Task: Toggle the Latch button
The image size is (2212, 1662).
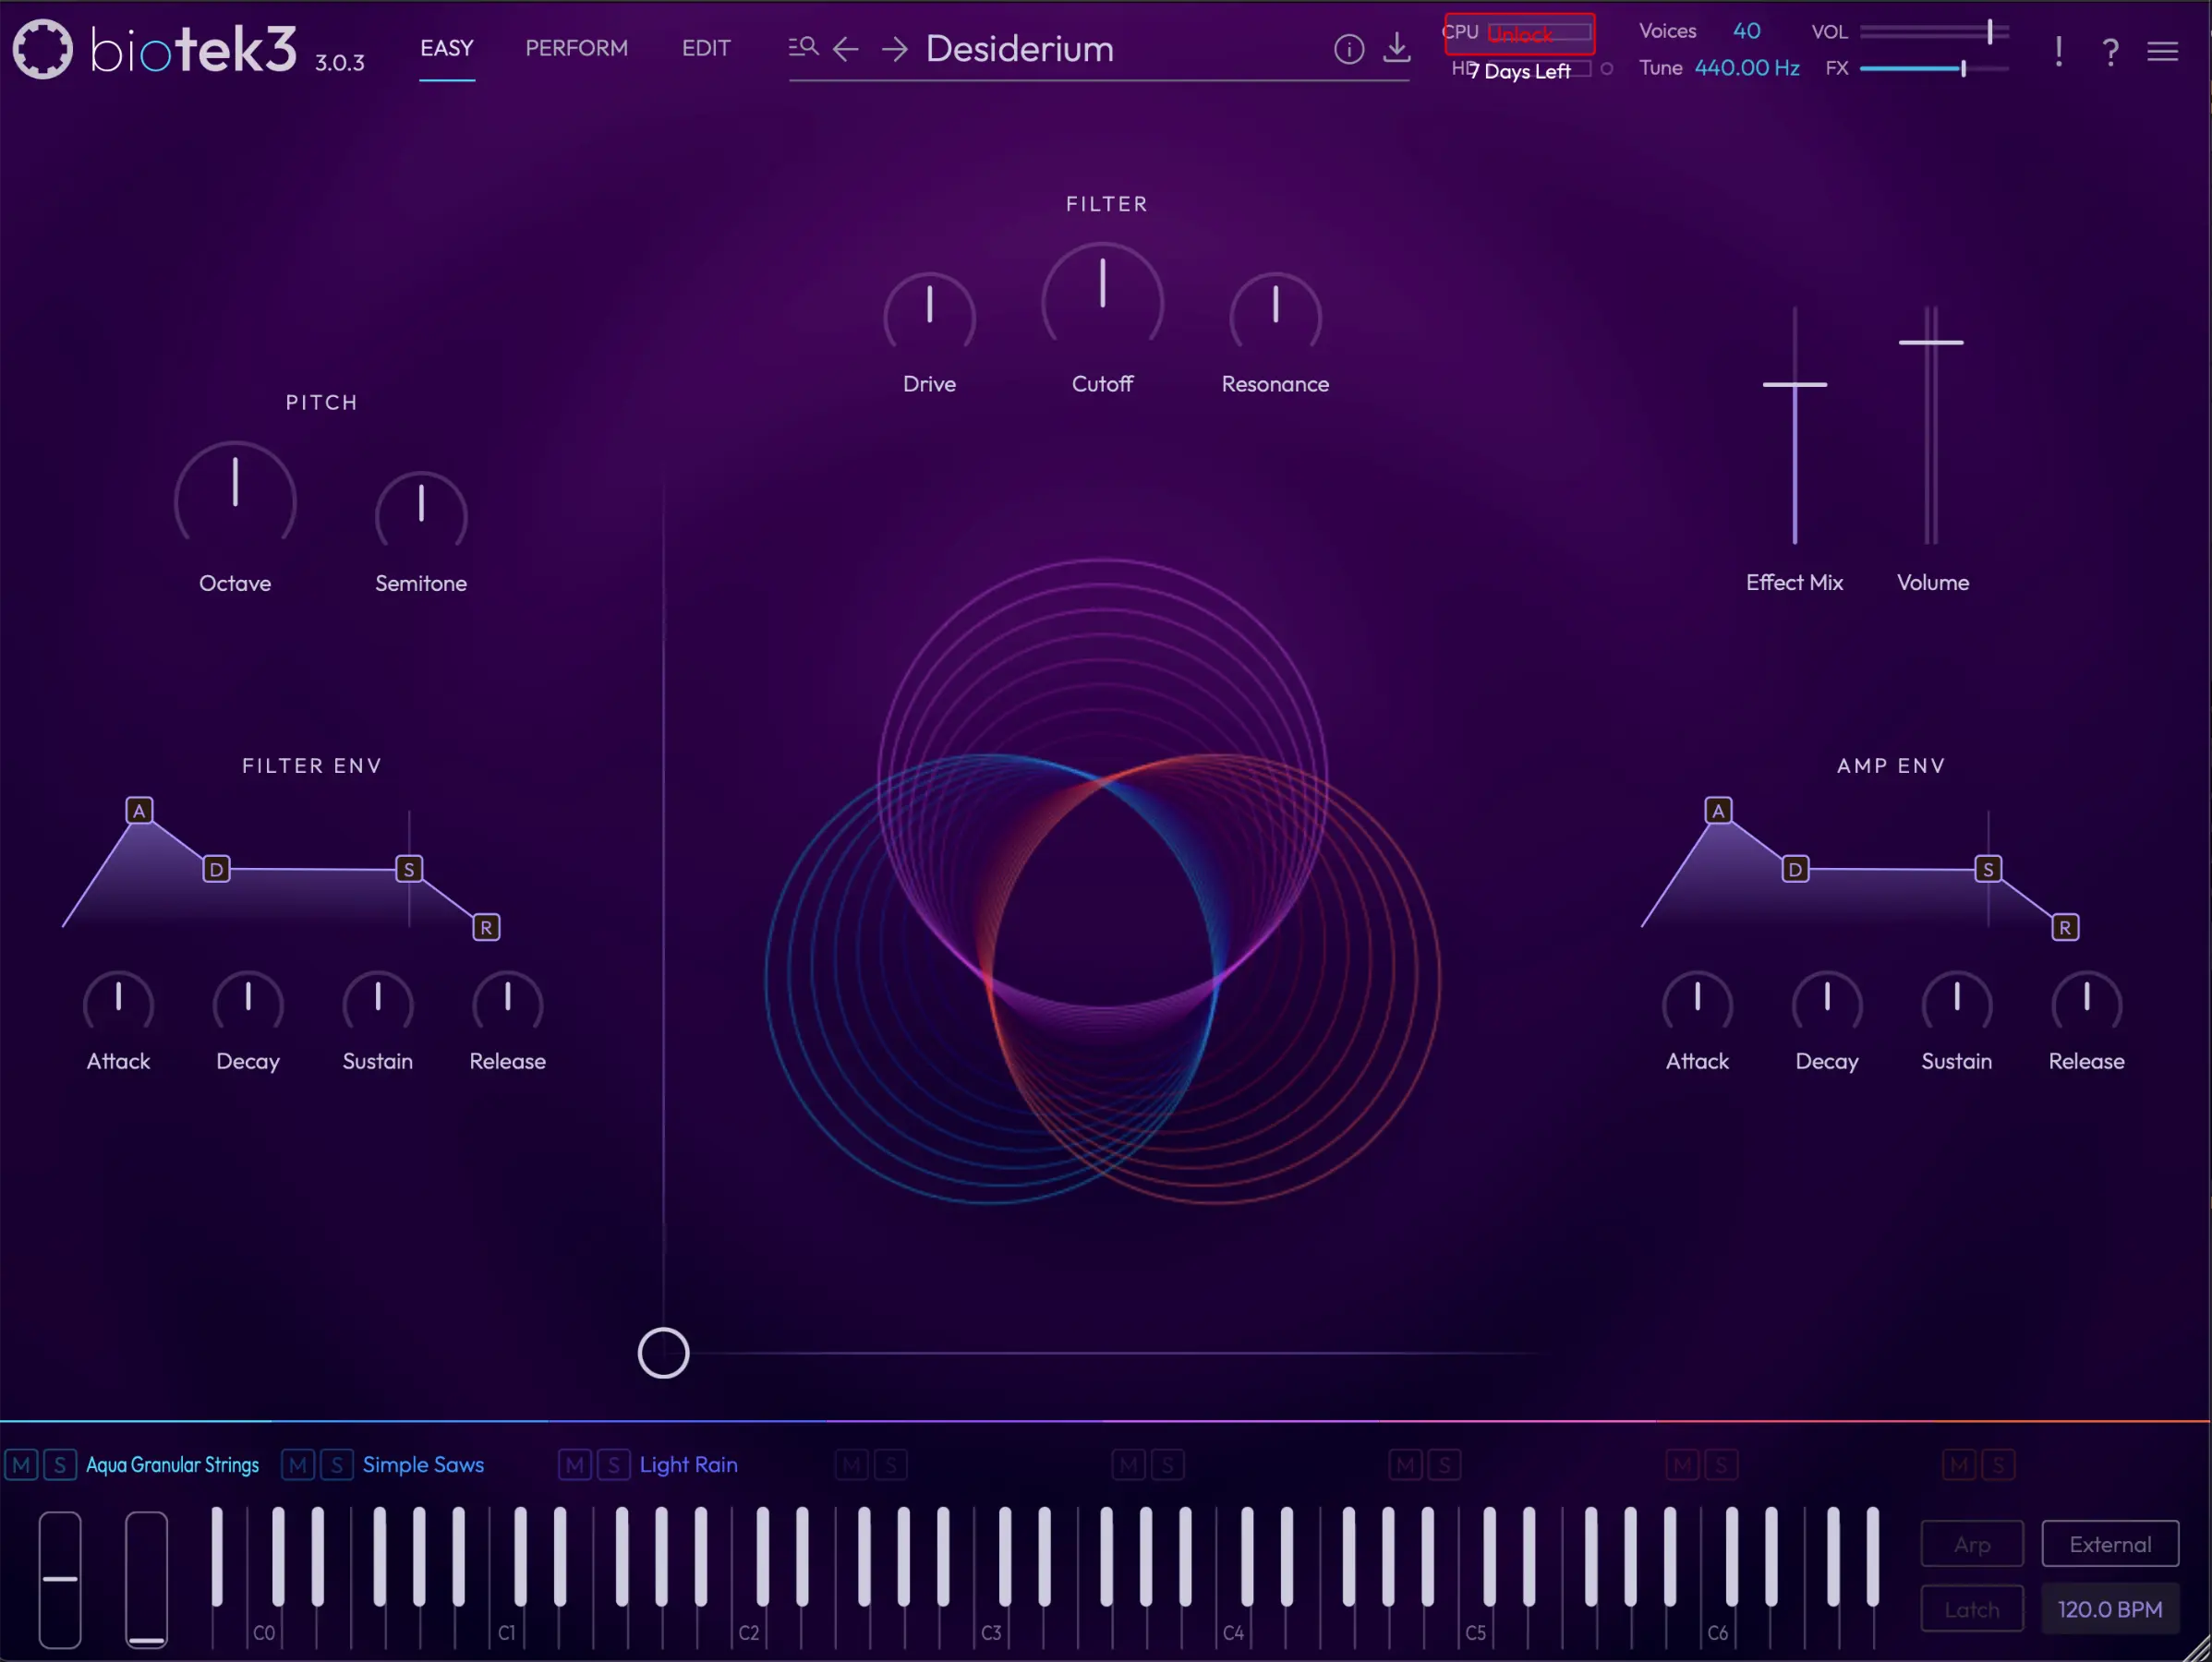Action: pos(1971,1609)
